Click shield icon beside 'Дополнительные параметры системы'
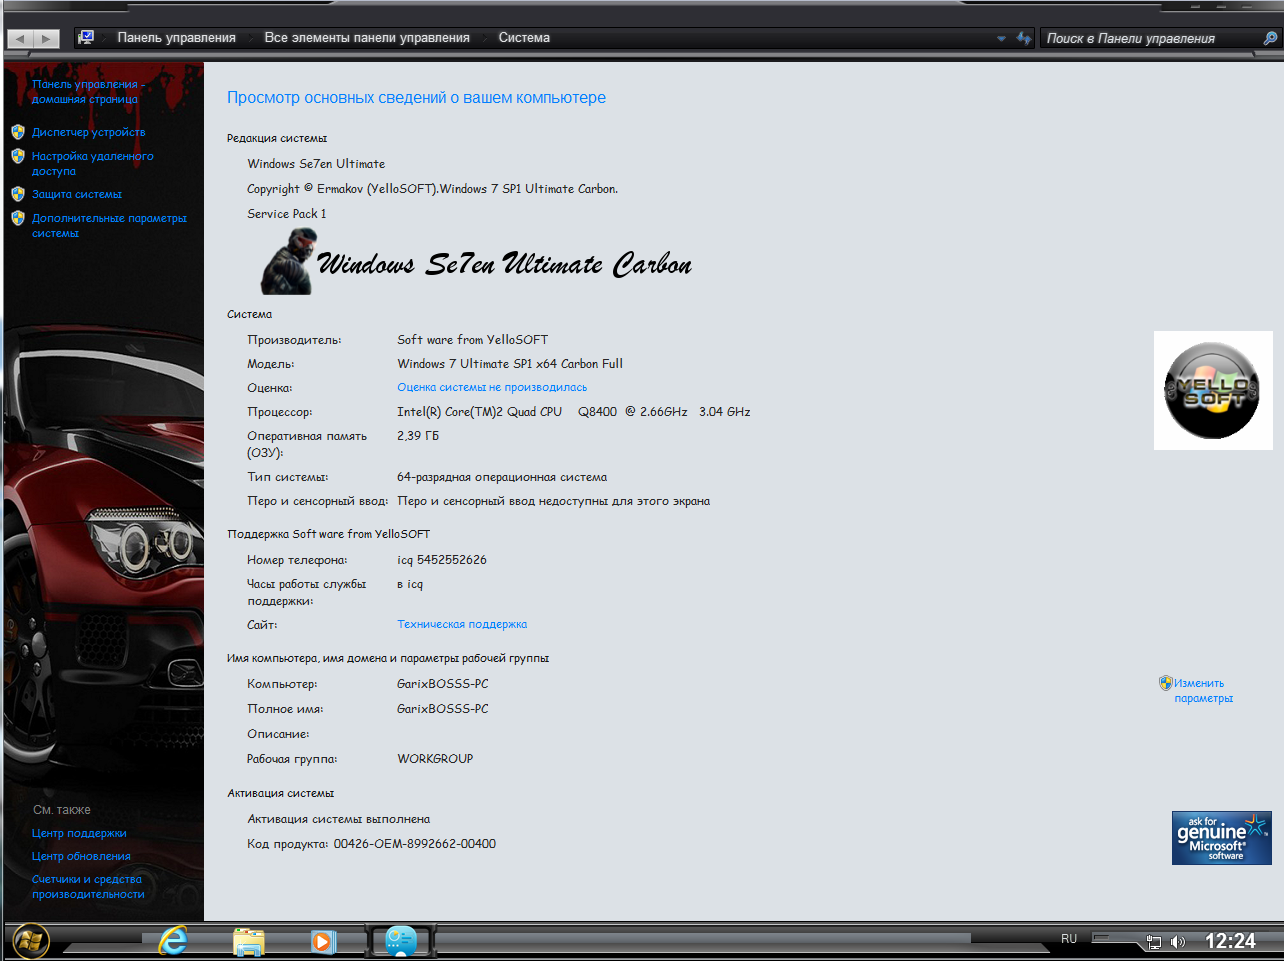This screenshot has width=1284, height=961. 18,218
